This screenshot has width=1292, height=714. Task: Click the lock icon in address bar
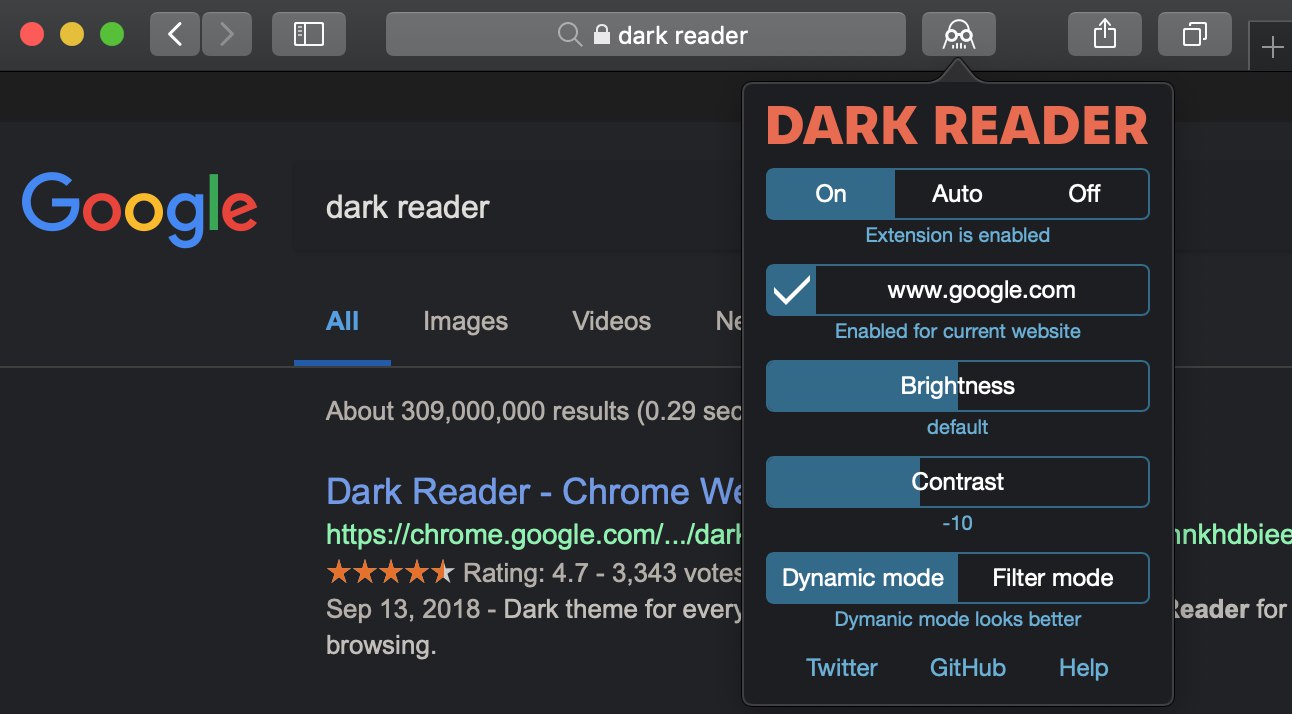tap(601, 35)
